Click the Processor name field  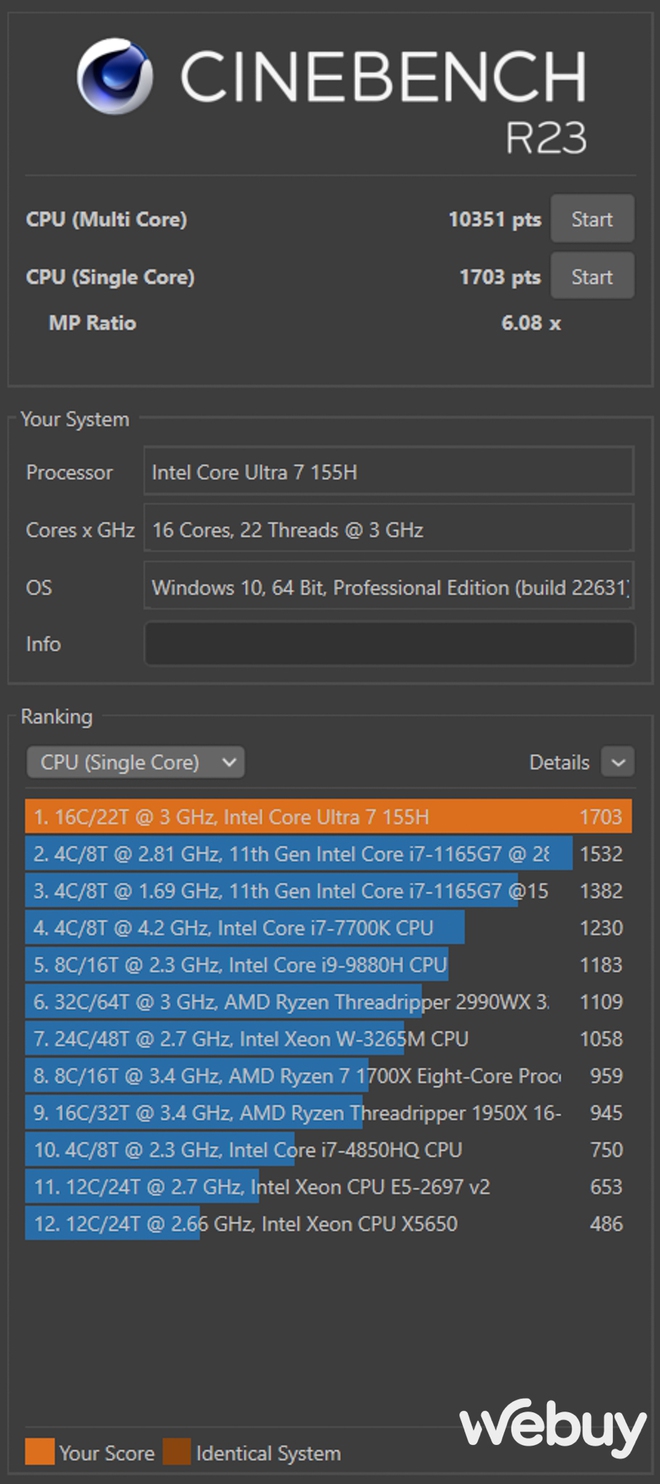click(x=389, y=471)
